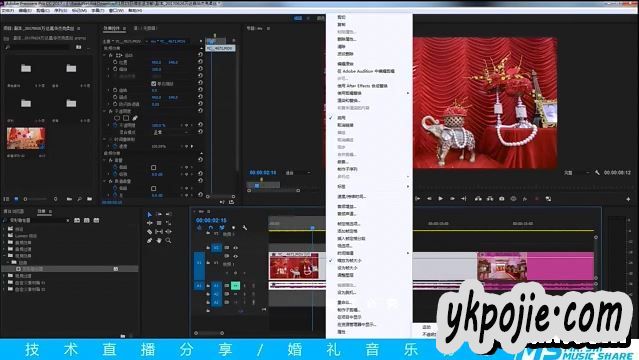Unmute the green-highlighted A1 mute button

pos(235,285)
